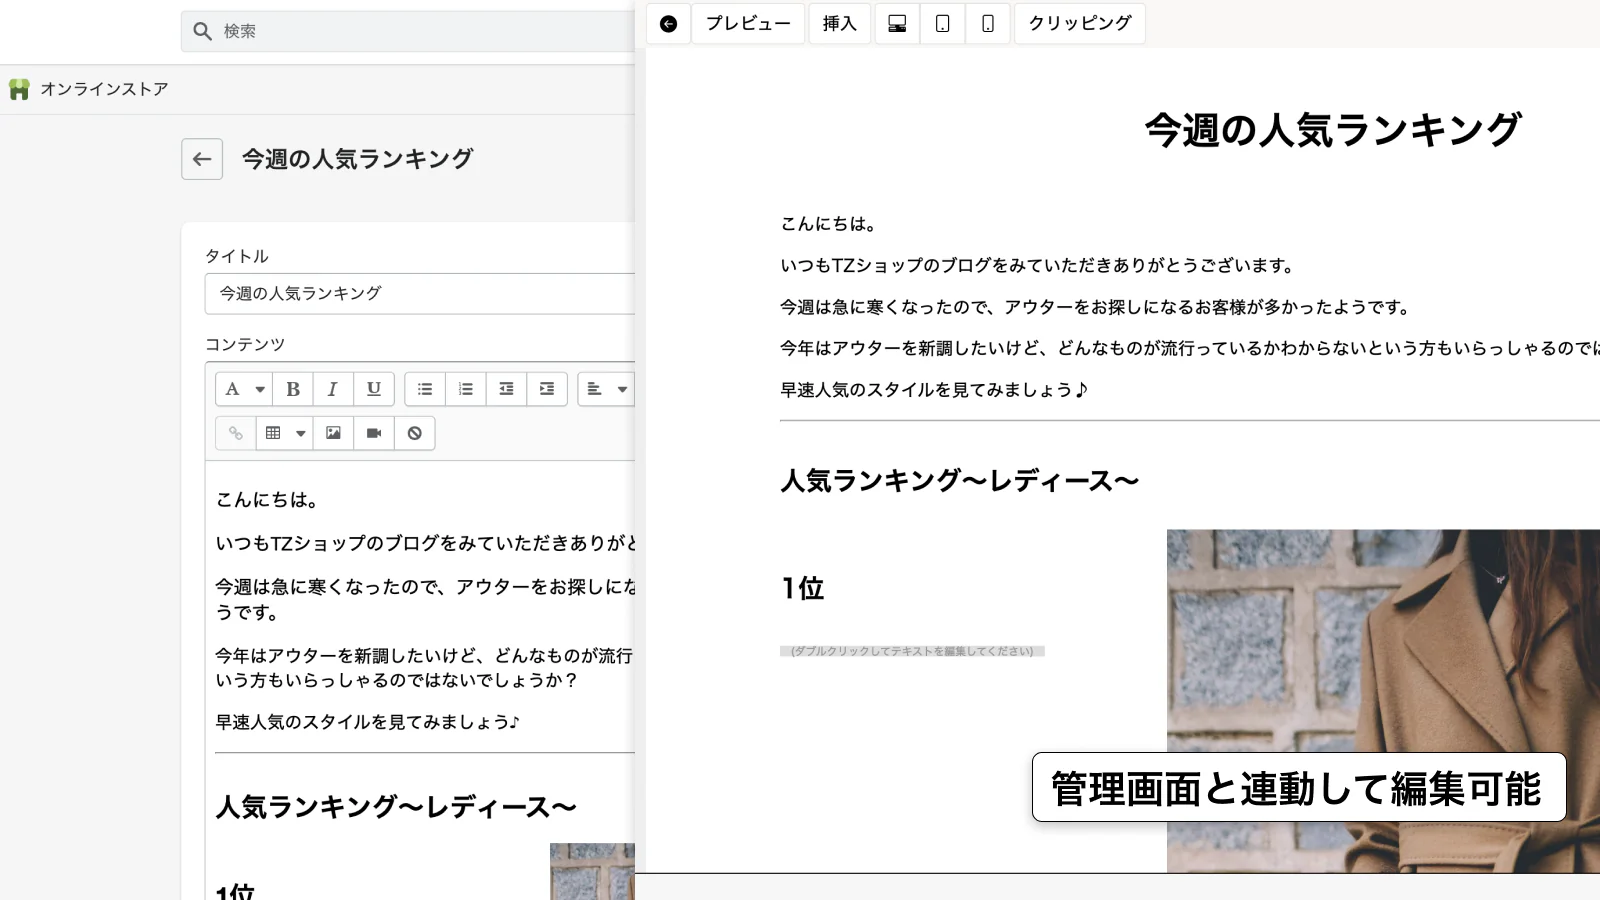Toggle underline formatting
Screen dimensions: 1600x900
[374, 389]
